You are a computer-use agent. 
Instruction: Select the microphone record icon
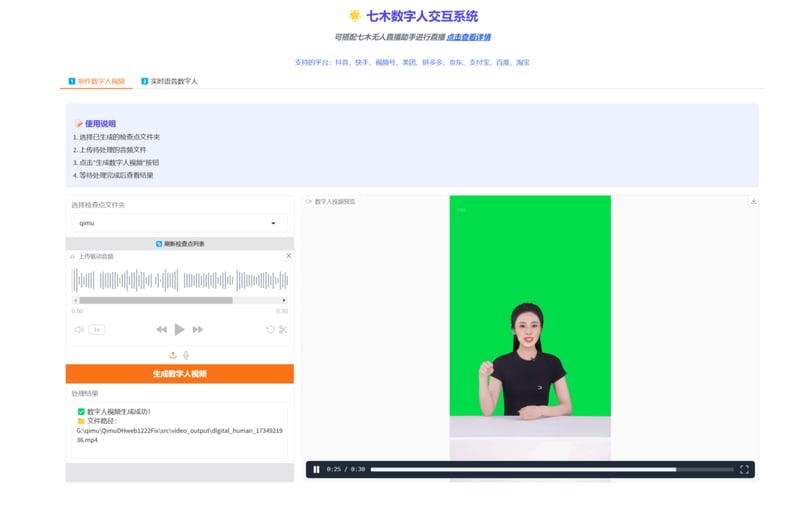186,355
